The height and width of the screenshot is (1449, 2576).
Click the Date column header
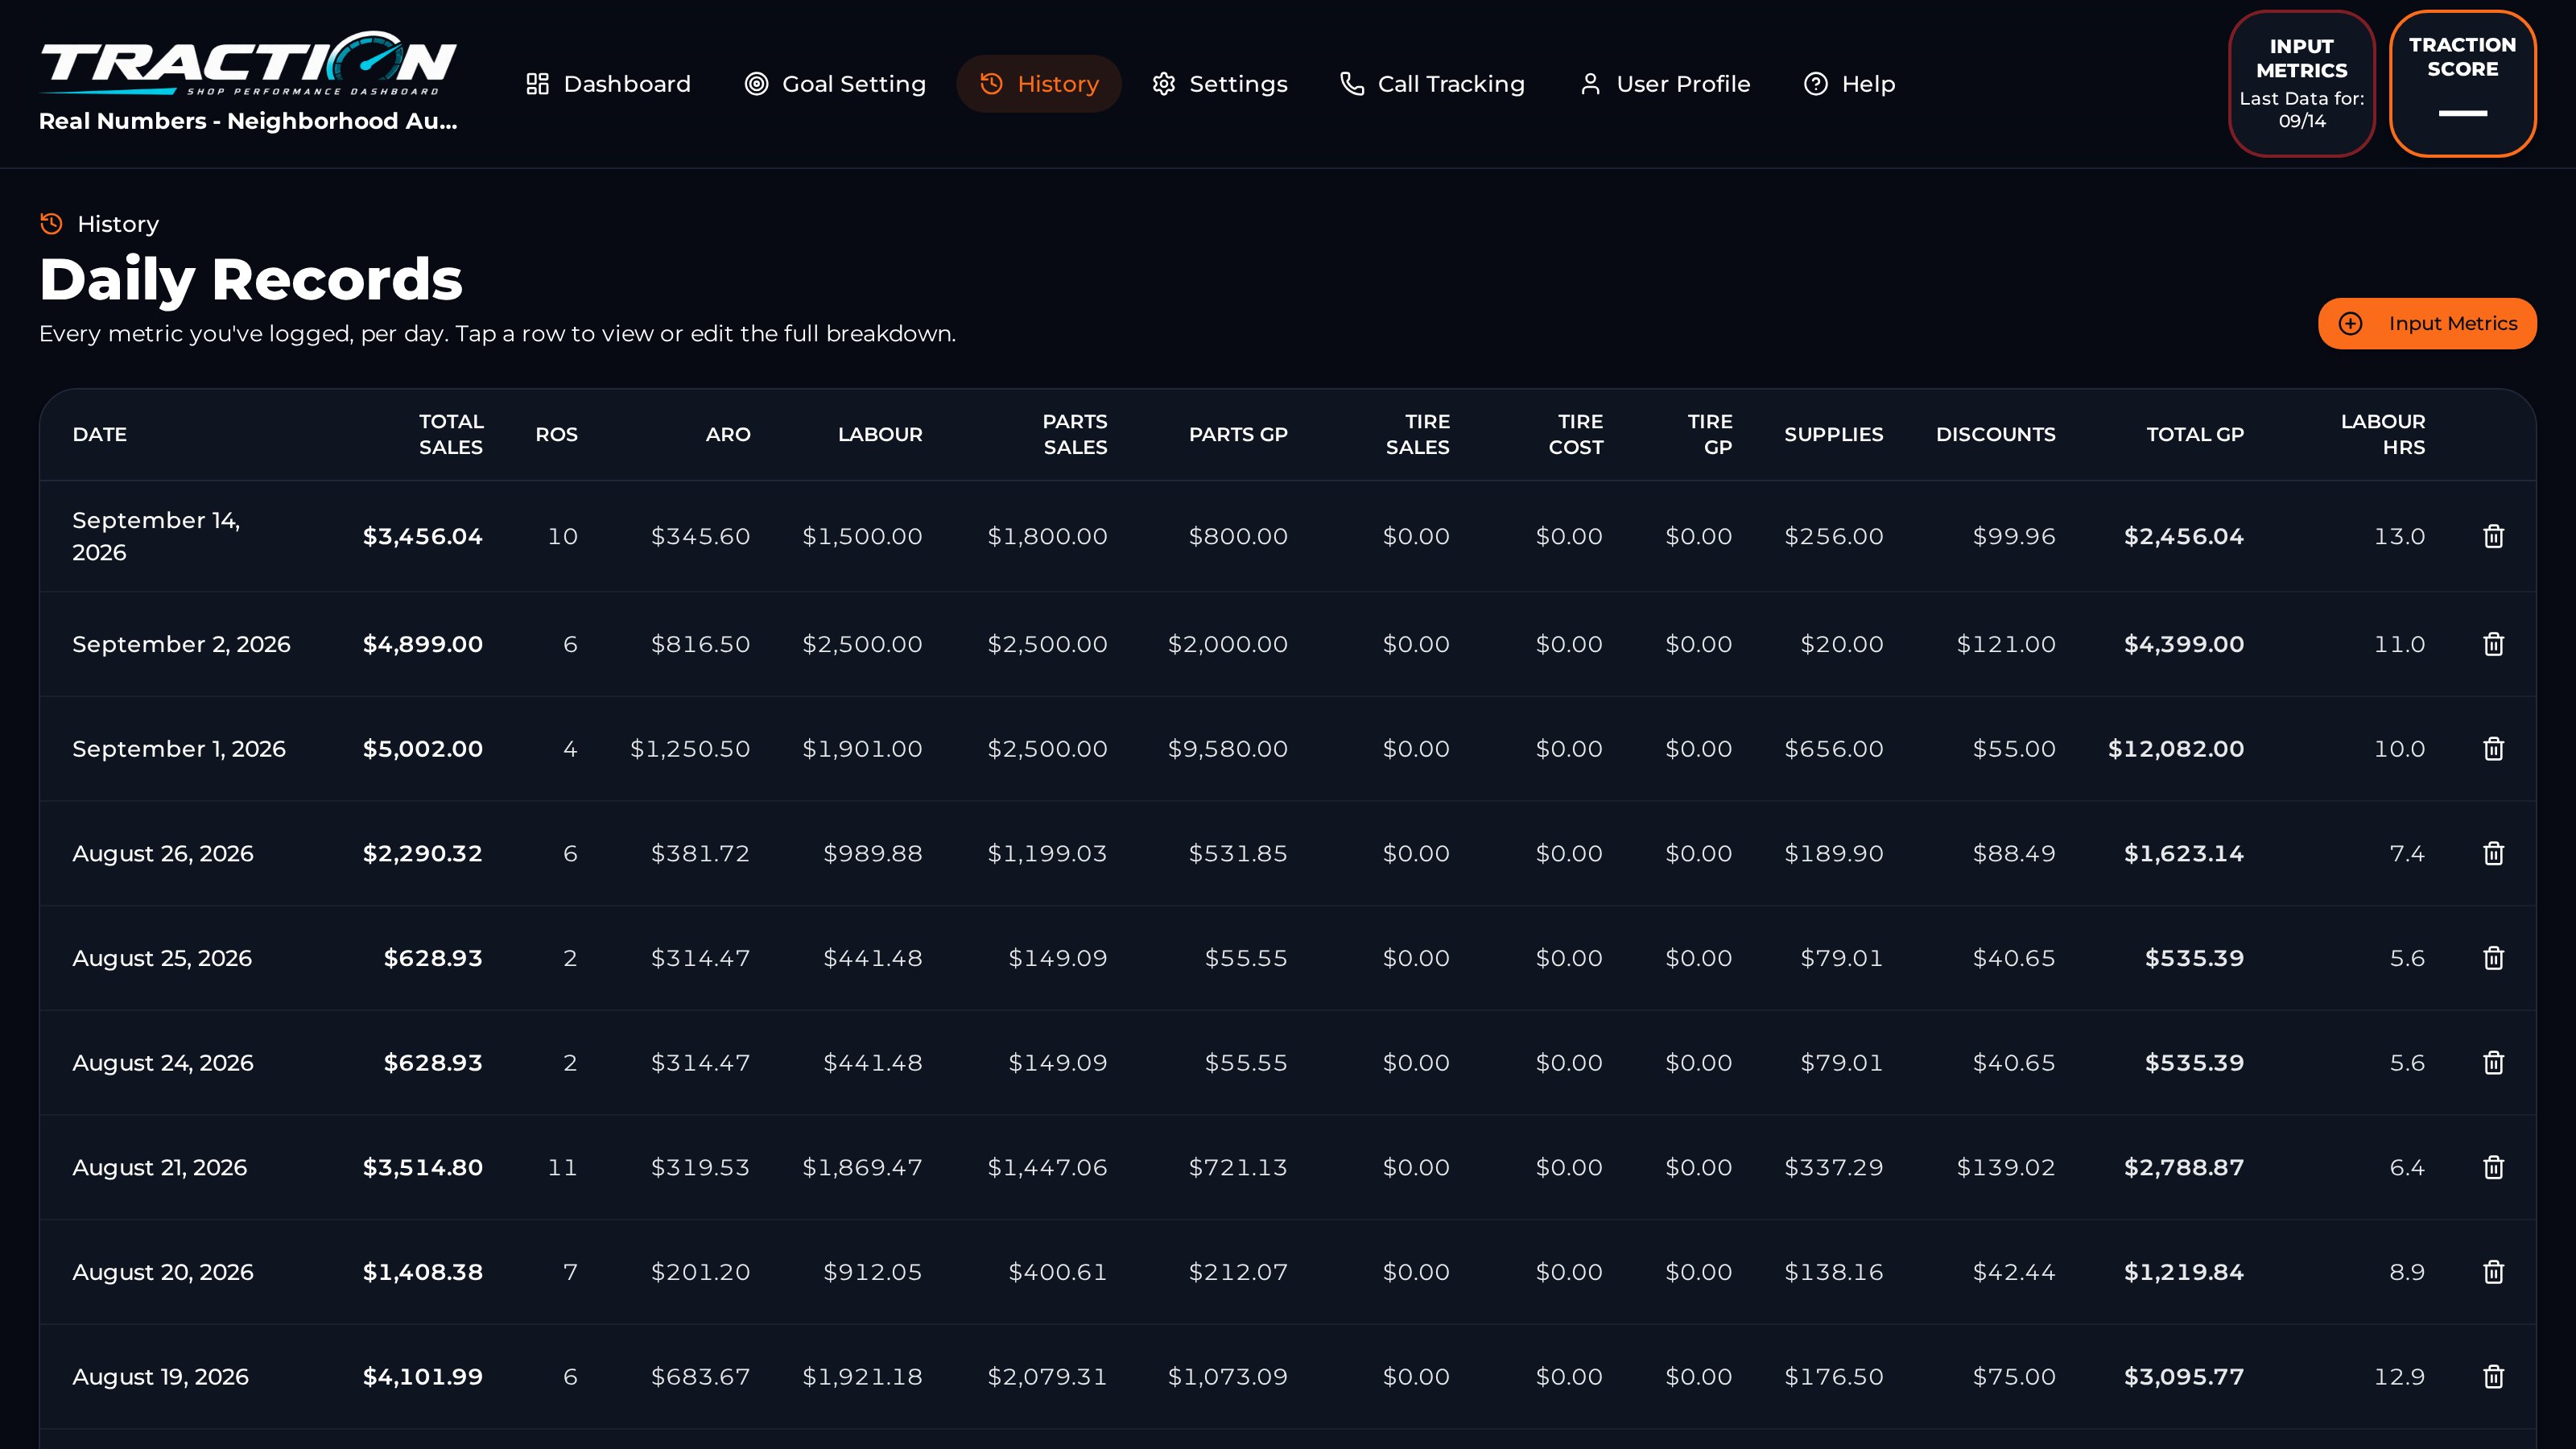point(99,434)
